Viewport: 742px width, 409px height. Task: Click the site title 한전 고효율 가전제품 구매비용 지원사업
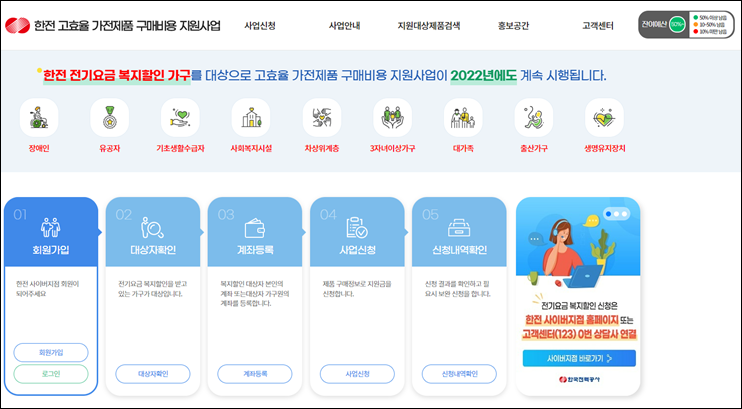pyautogui.click(x=127, y=26)
